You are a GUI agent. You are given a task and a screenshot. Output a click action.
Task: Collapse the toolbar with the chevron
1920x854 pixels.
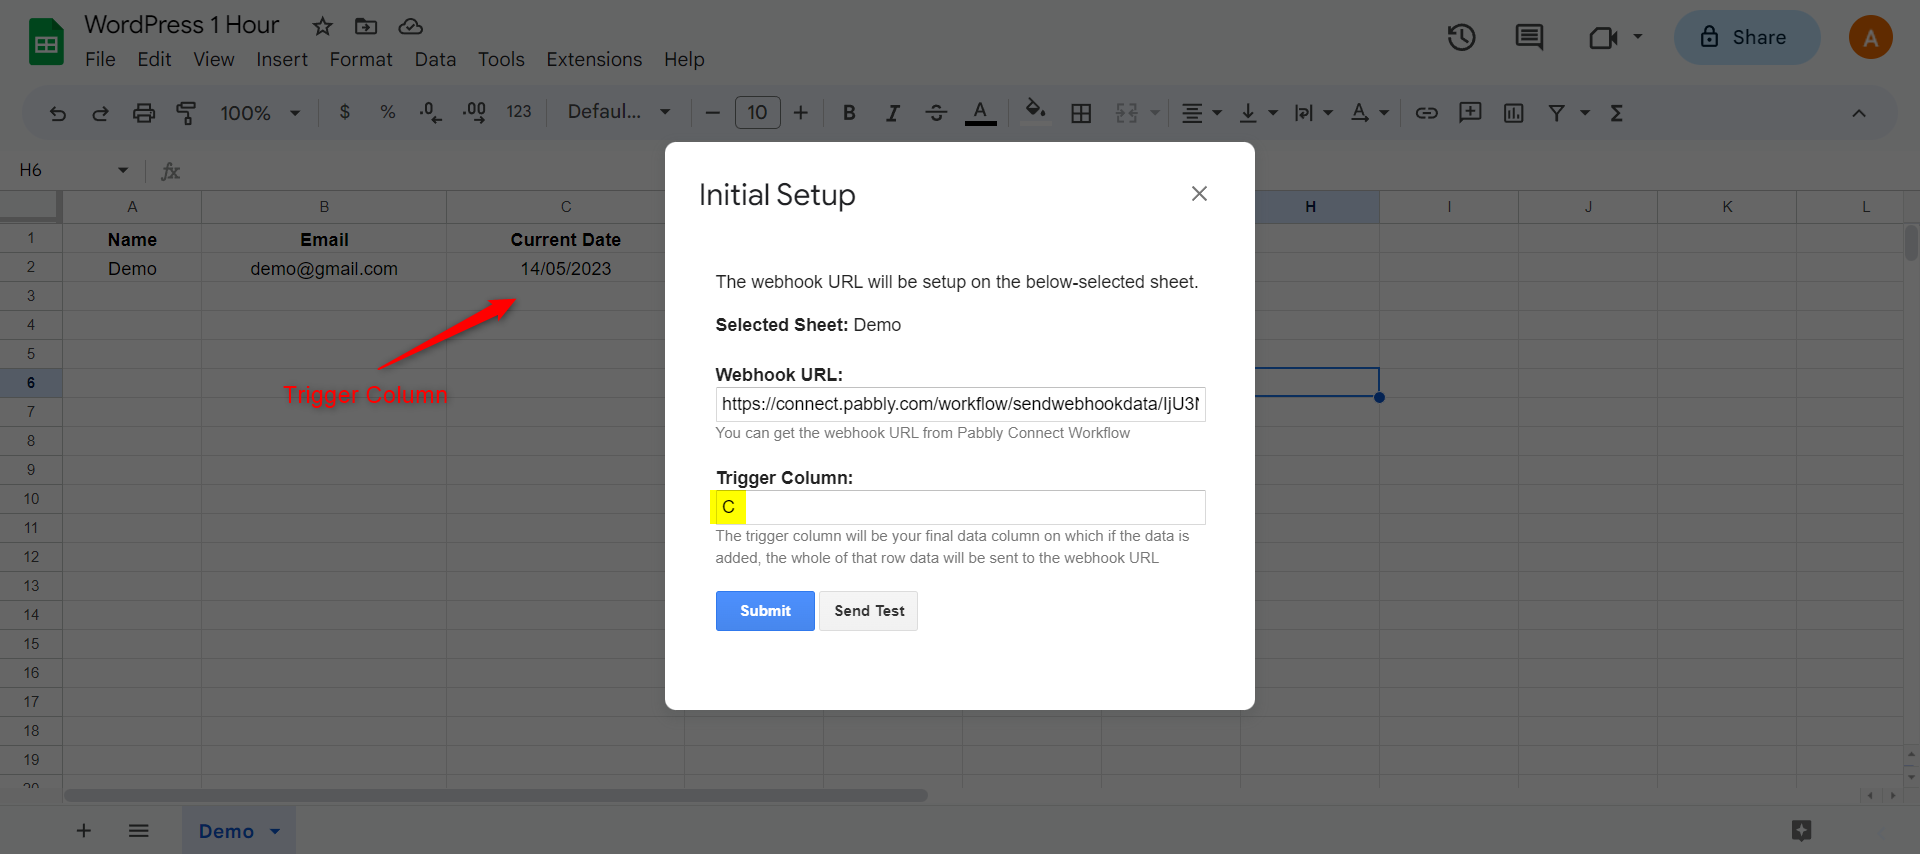click(1859, 113)
